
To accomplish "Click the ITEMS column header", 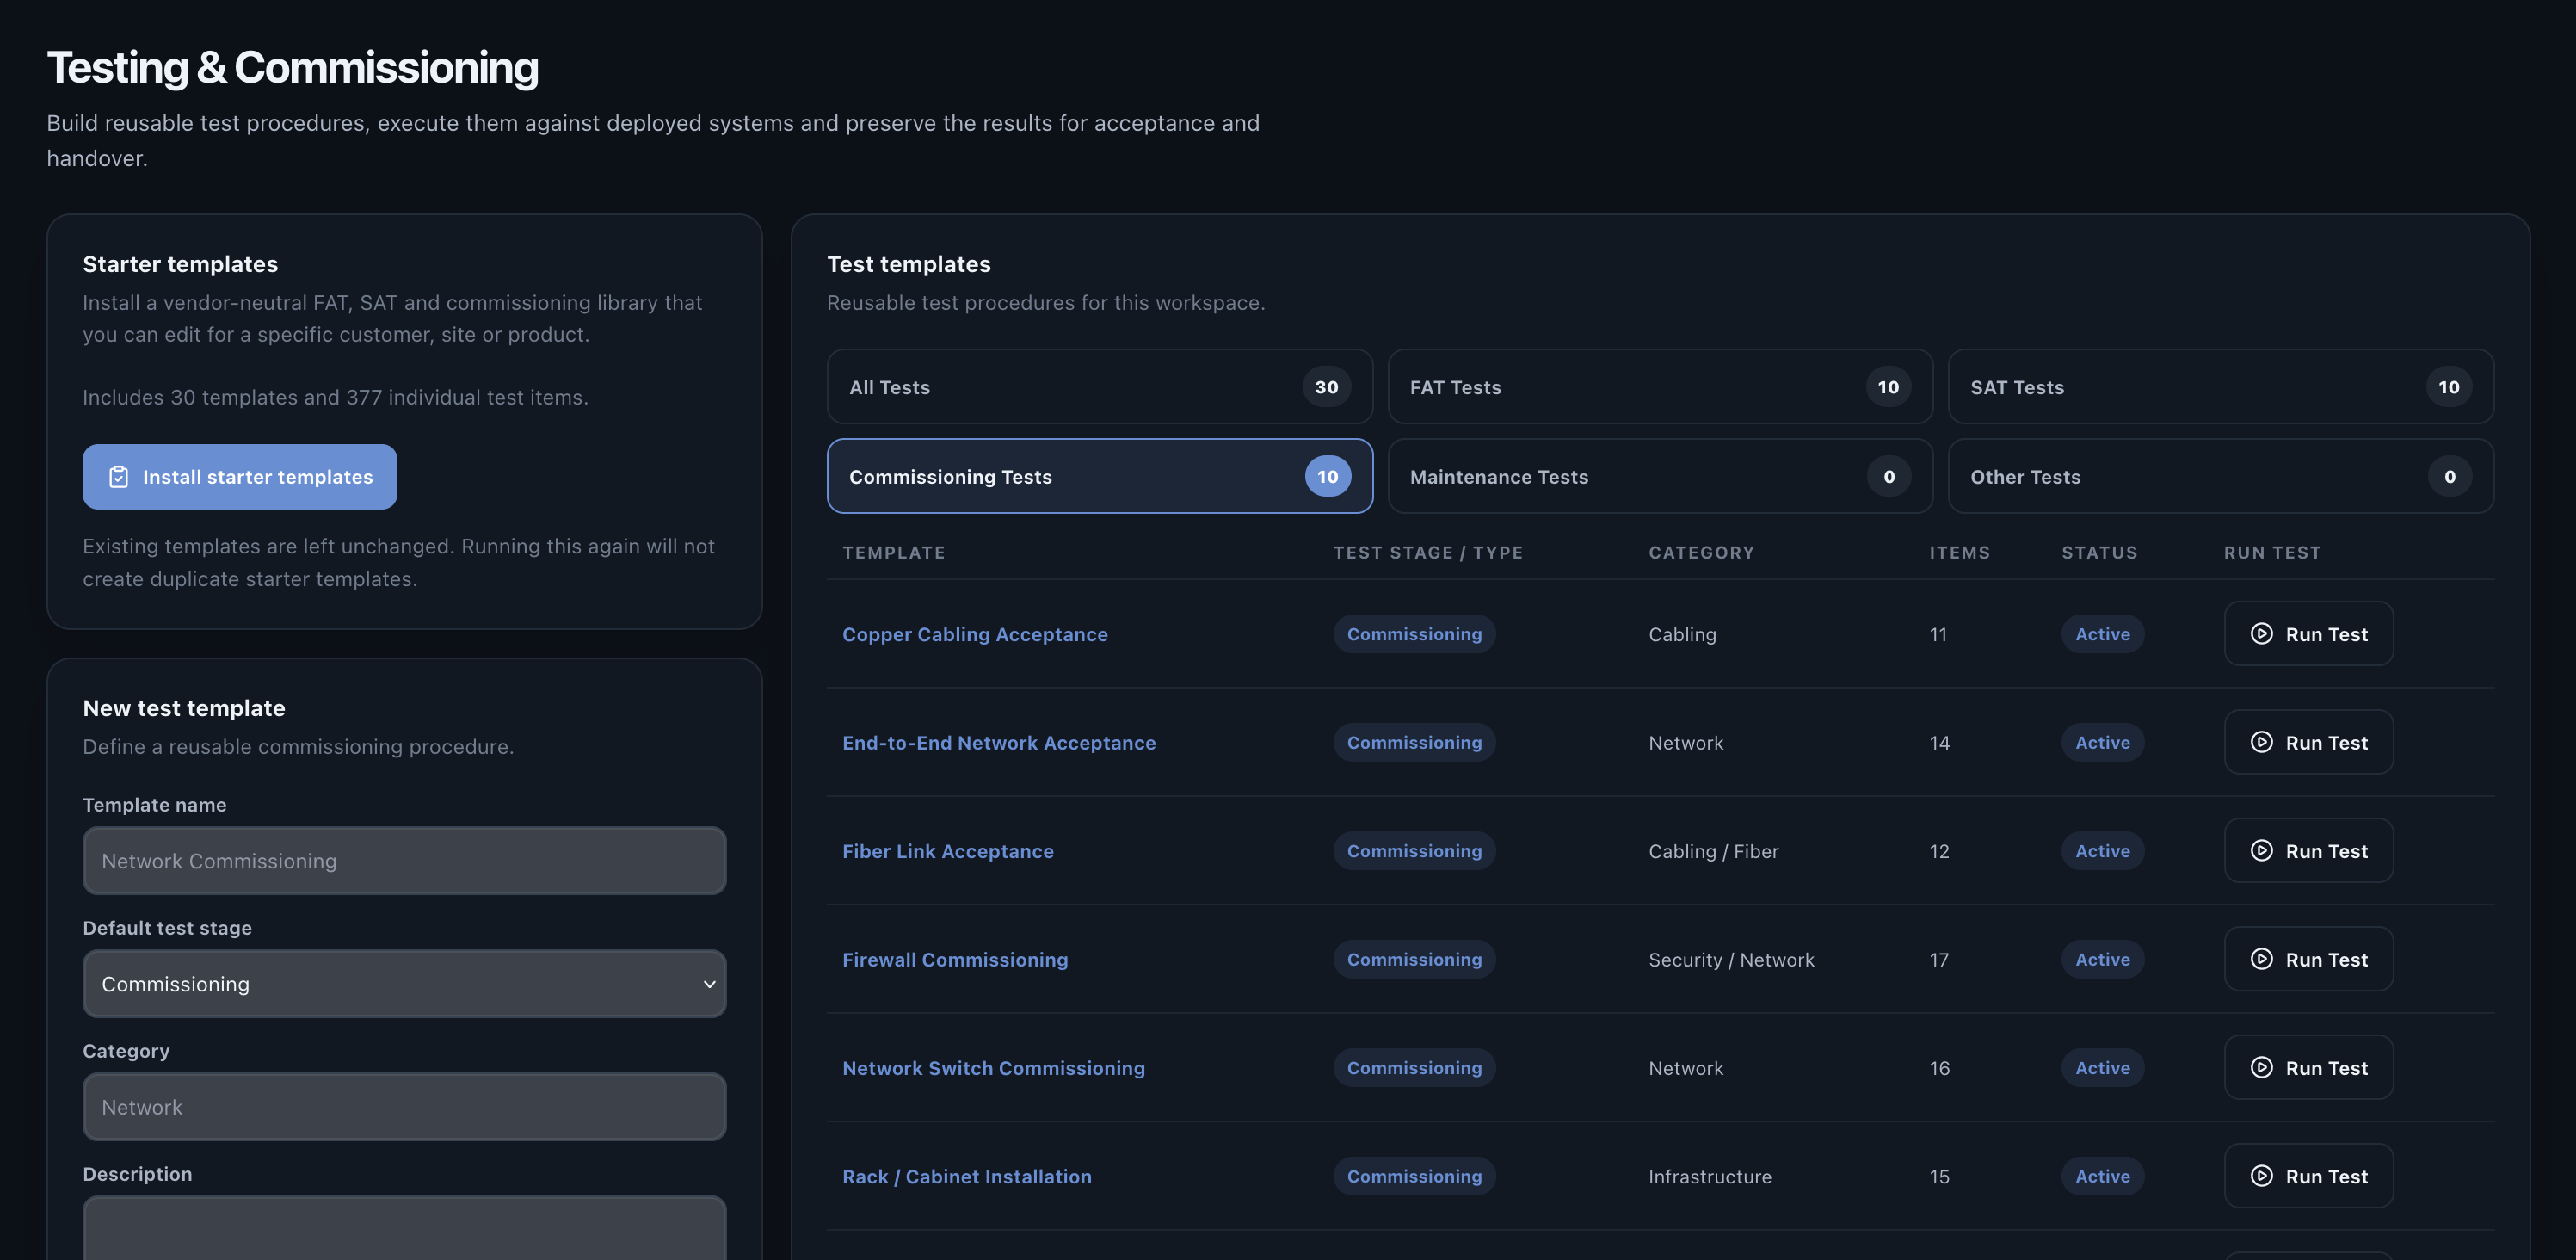I will point(1959,552).
